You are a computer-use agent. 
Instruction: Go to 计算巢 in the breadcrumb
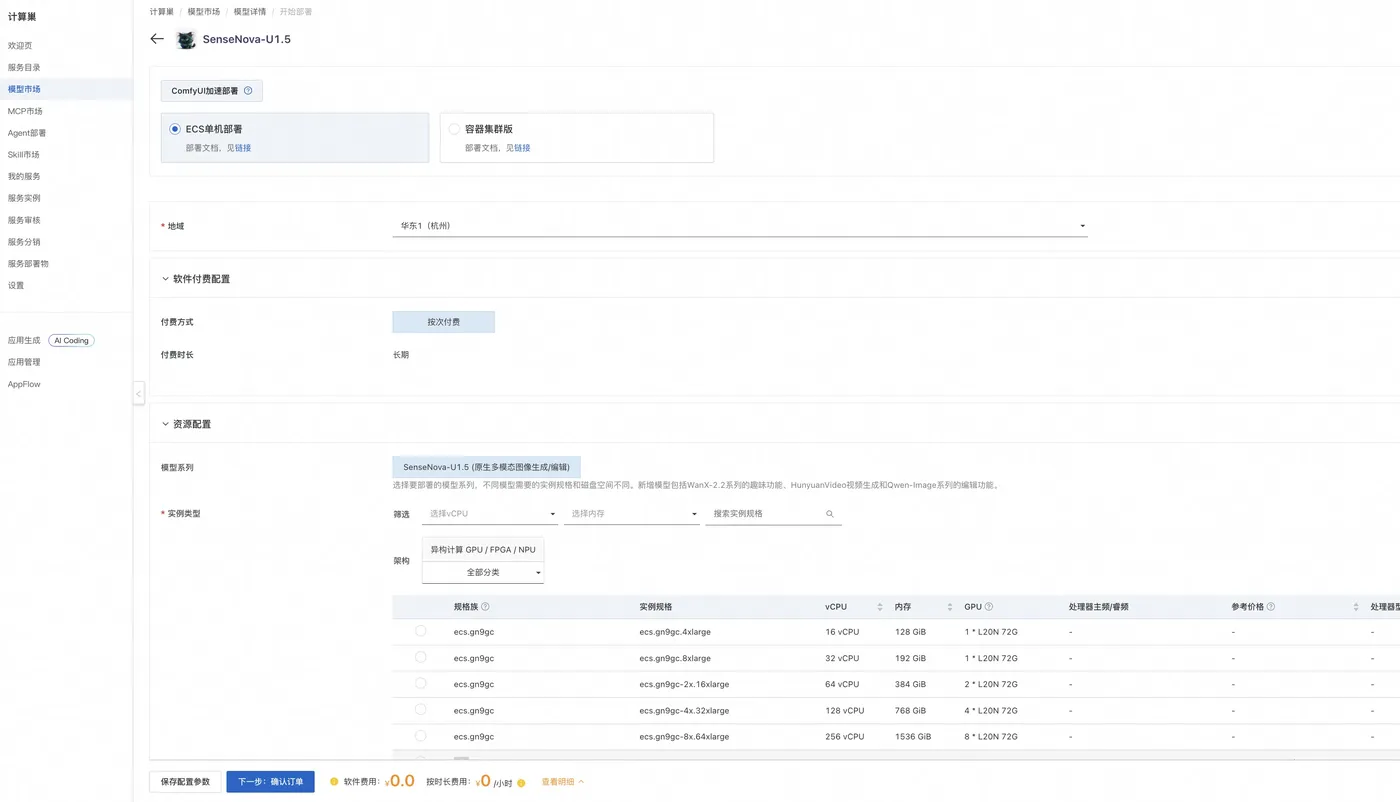click(x=161, y=12)
